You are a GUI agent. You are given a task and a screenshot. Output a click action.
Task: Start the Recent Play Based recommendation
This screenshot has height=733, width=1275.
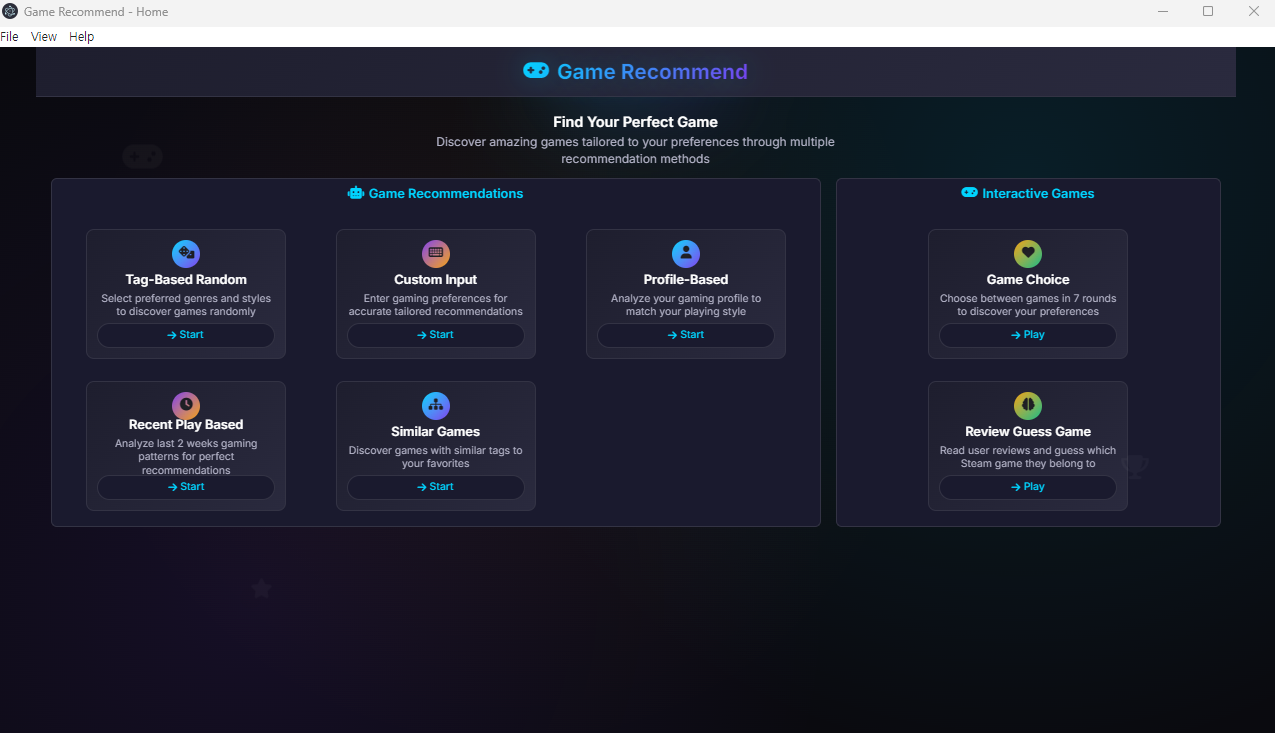(x=186, y=487)
